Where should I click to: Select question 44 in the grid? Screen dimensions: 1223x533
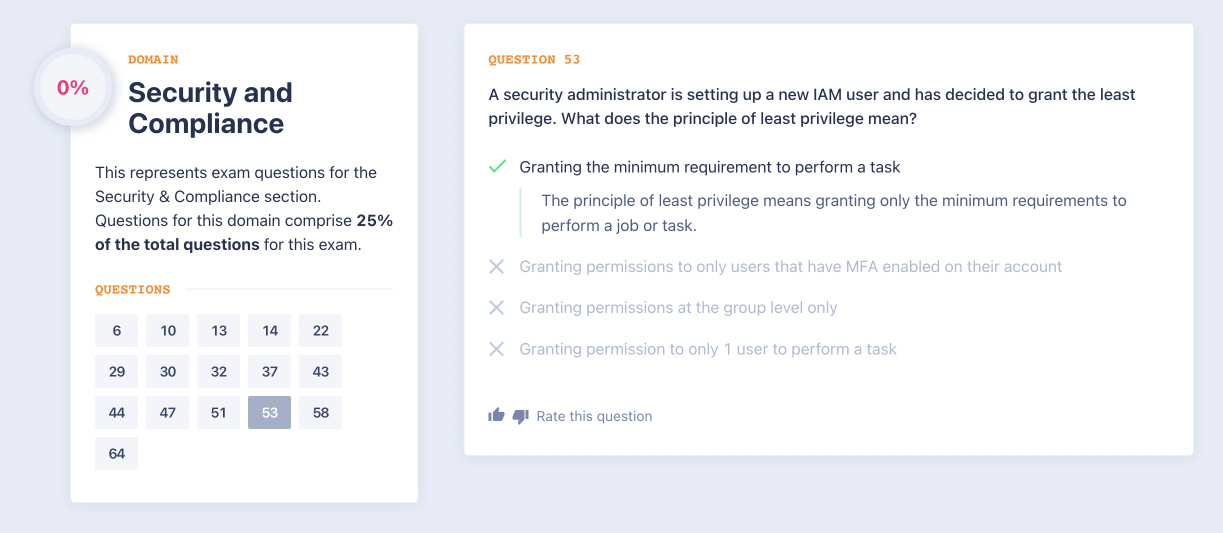click(117, 413)
